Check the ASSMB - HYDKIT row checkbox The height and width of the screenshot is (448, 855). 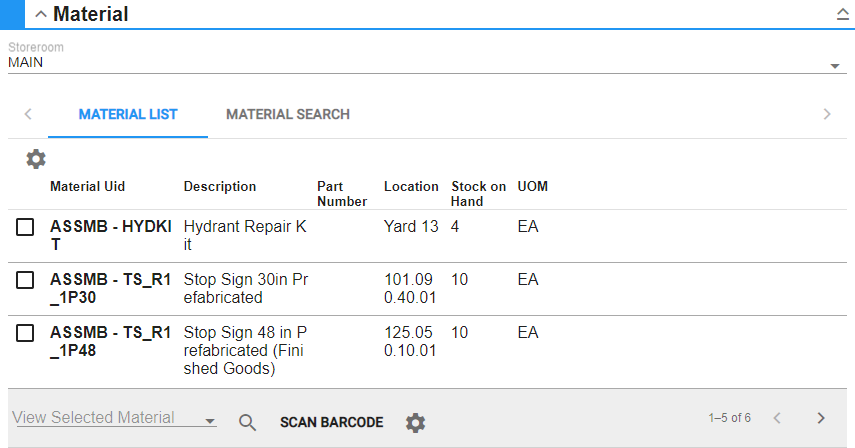[25, 228]
